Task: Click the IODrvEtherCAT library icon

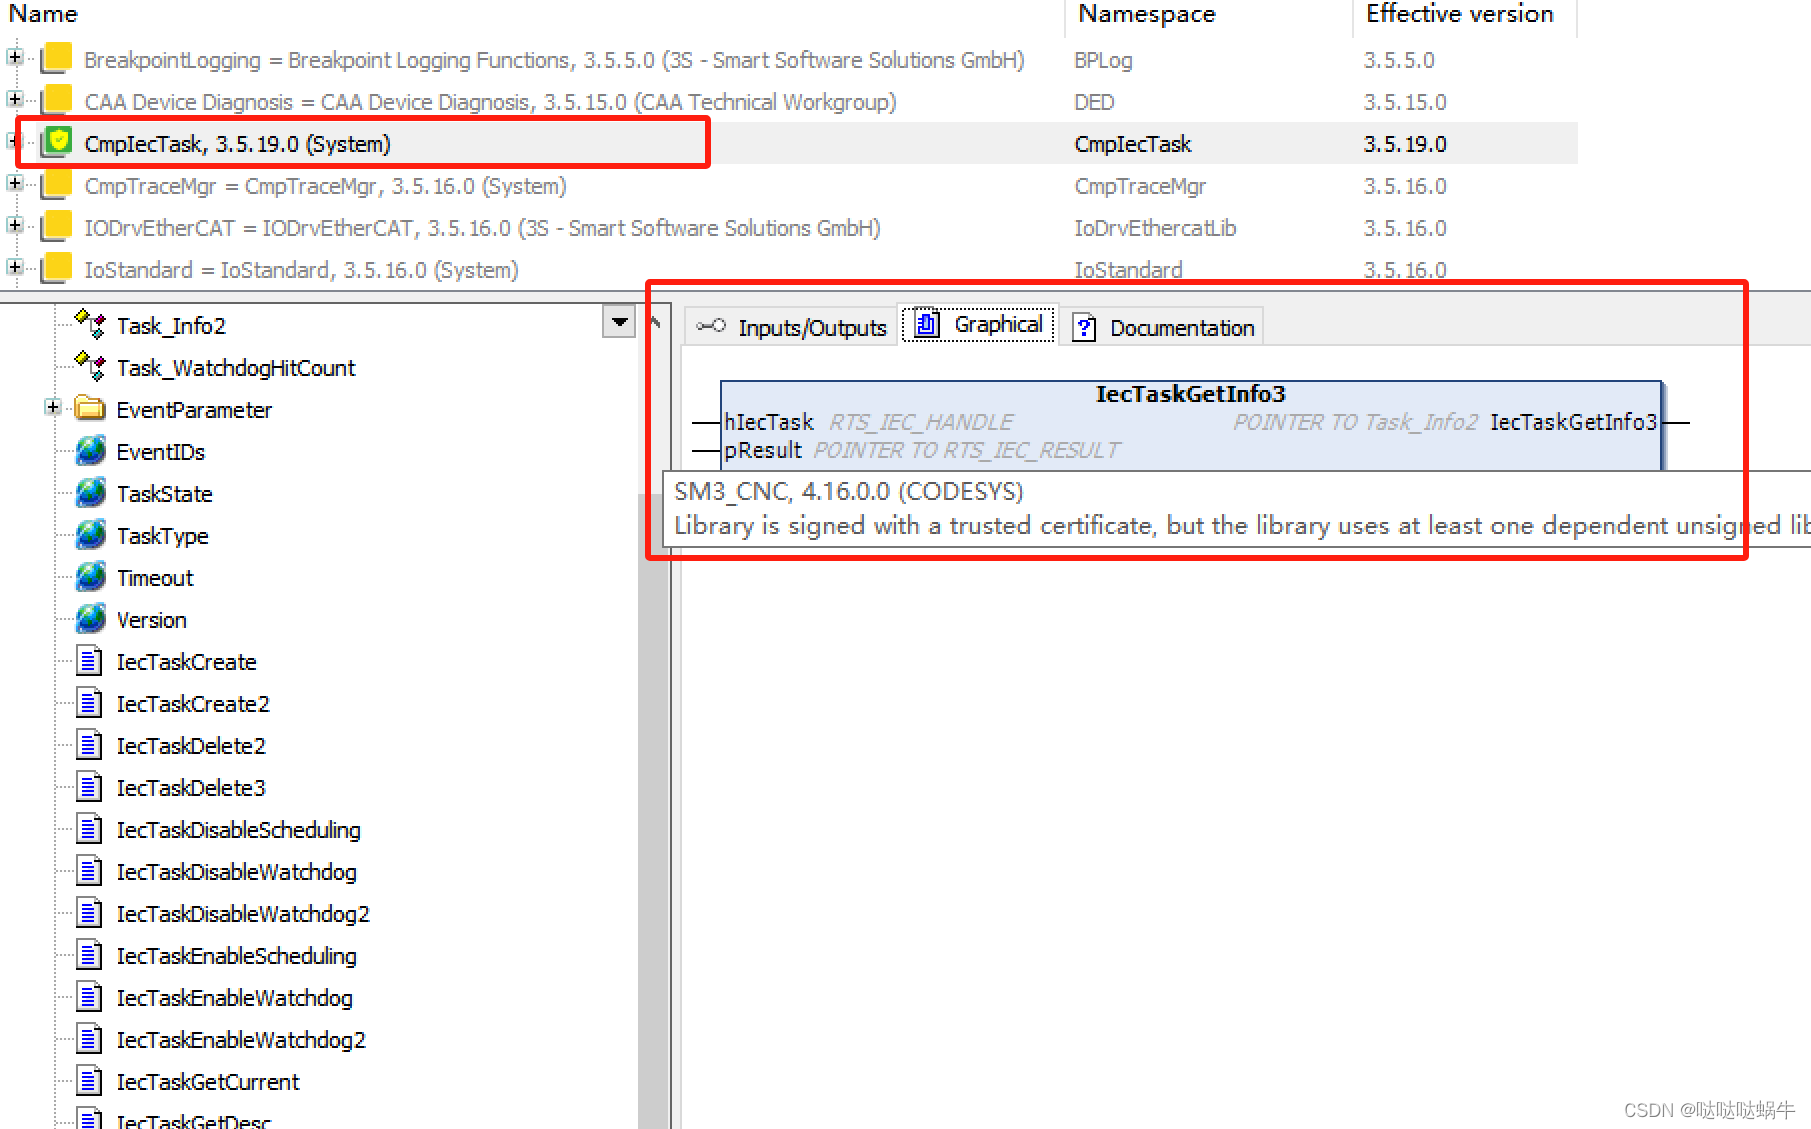Action: (x=57, y=226)
